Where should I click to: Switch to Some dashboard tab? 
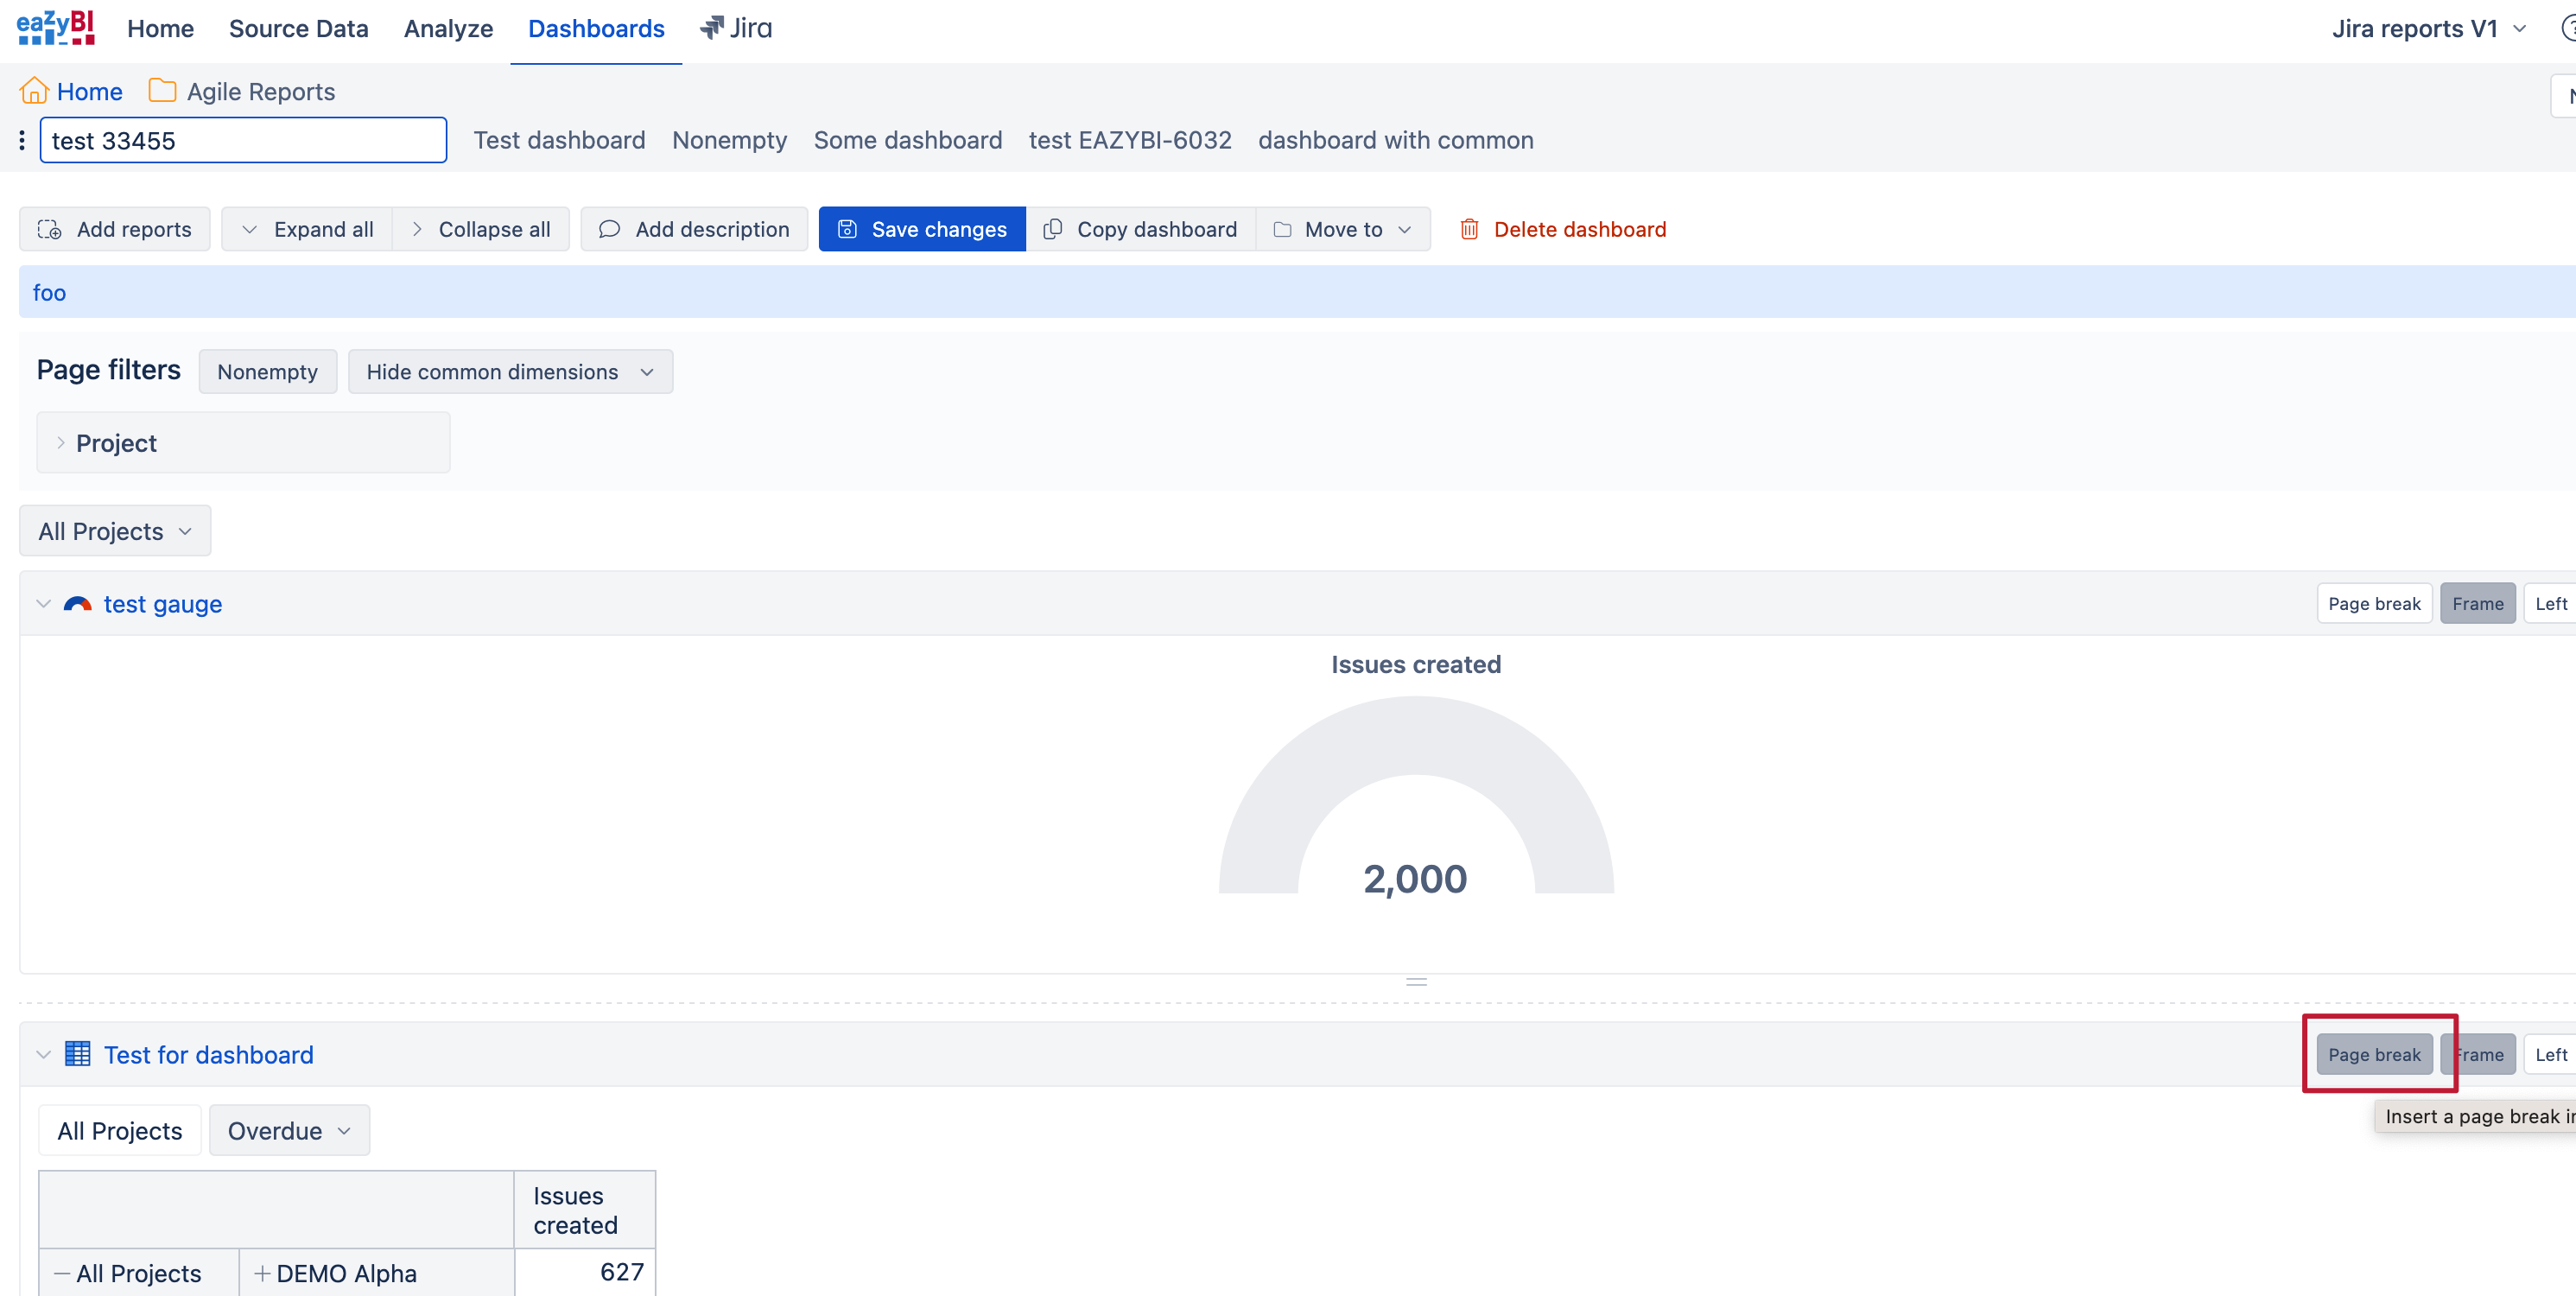(x=907, y=140)
